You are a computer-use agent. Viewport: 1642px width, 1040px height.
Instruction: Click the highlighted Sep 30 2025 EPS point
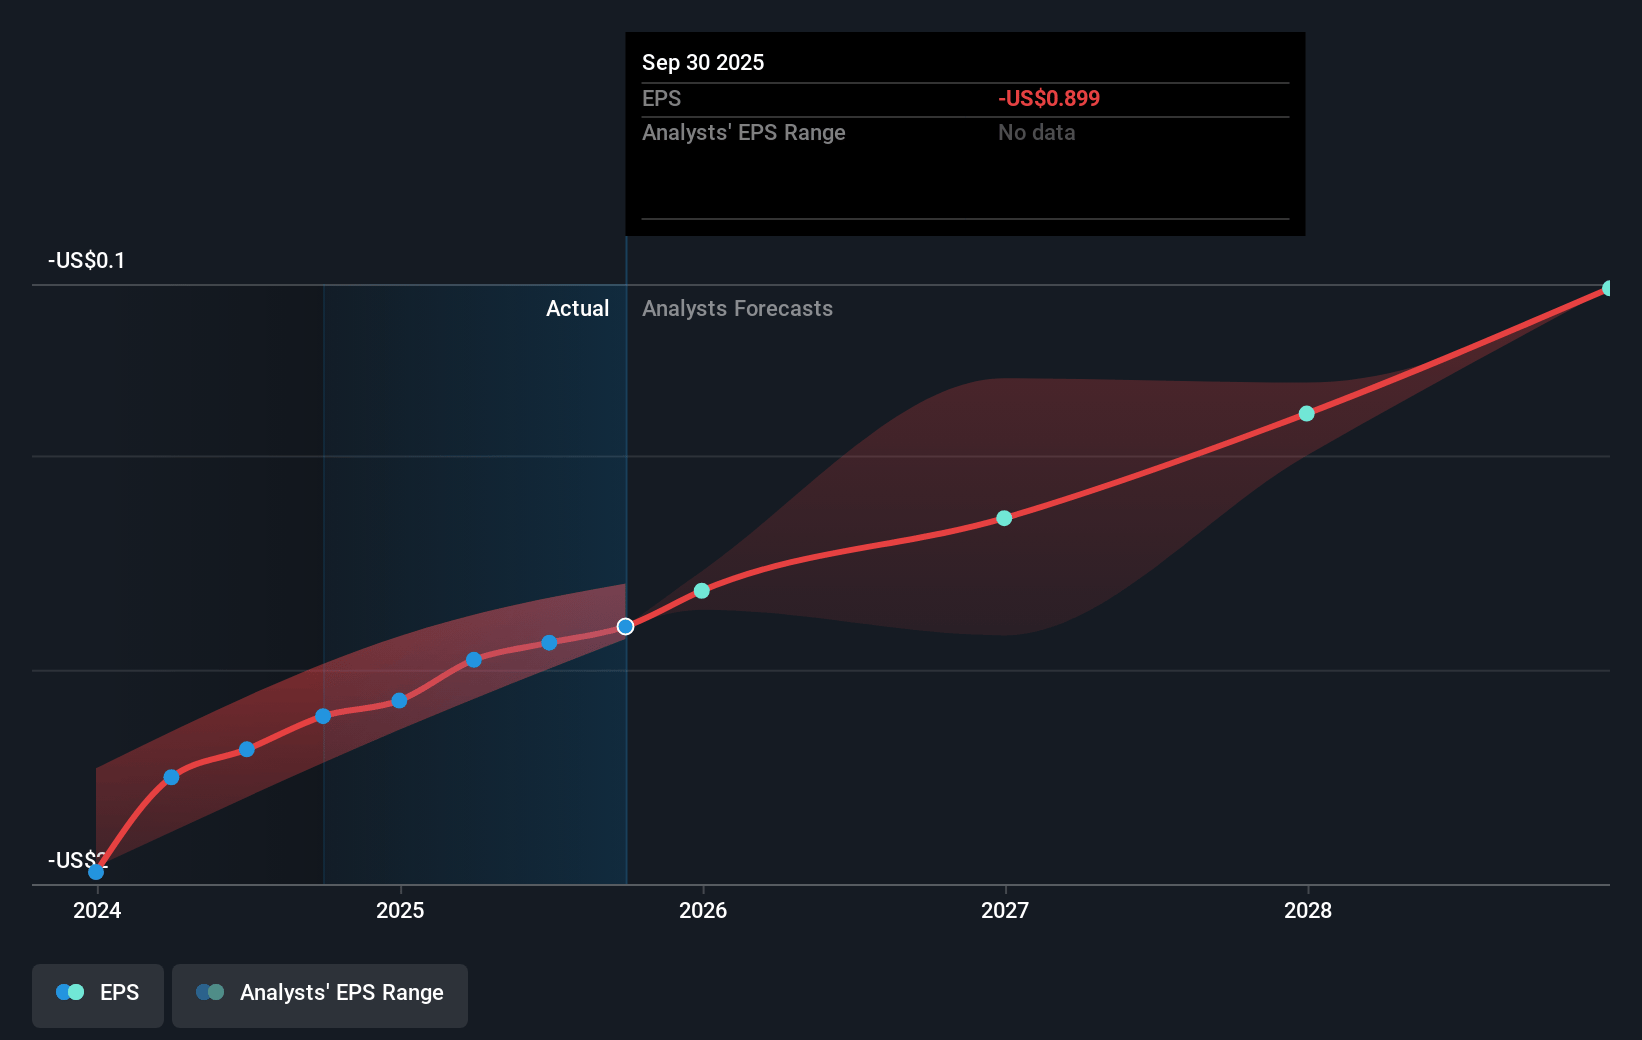[x=625, y=627]
